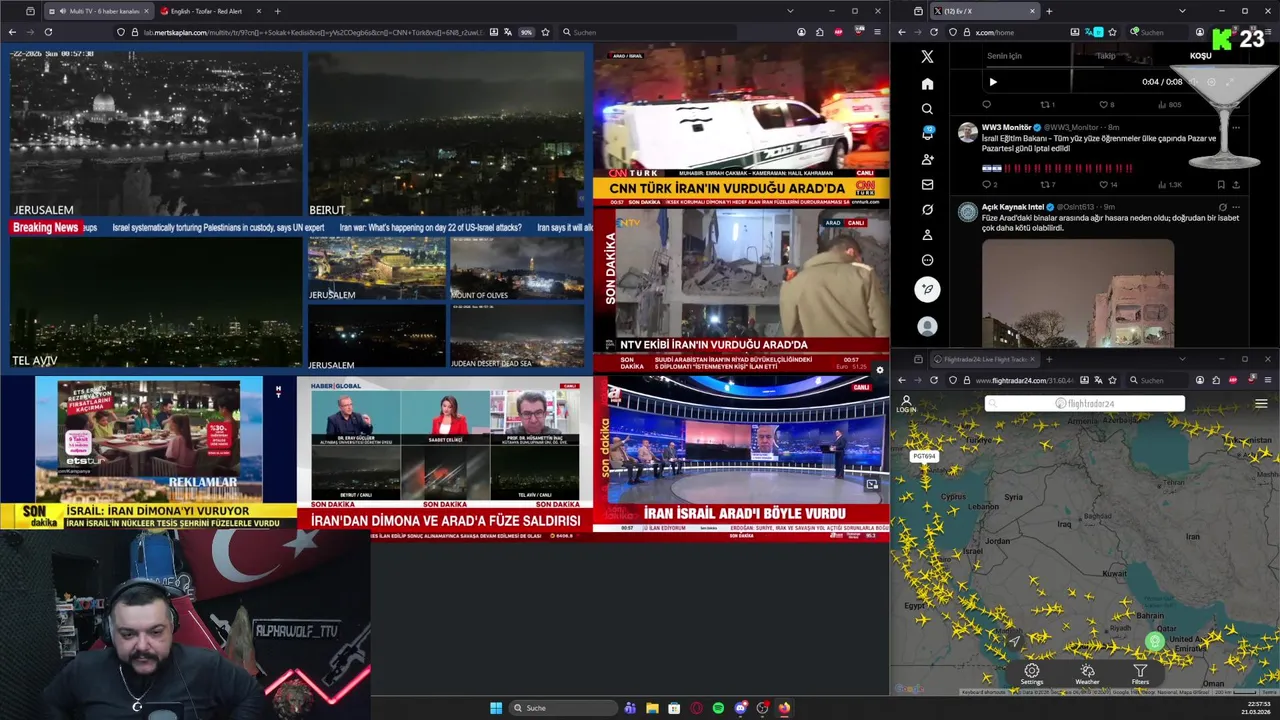Select PGT694 flight label on map
1280x720 pixels.
click(924, 456)
